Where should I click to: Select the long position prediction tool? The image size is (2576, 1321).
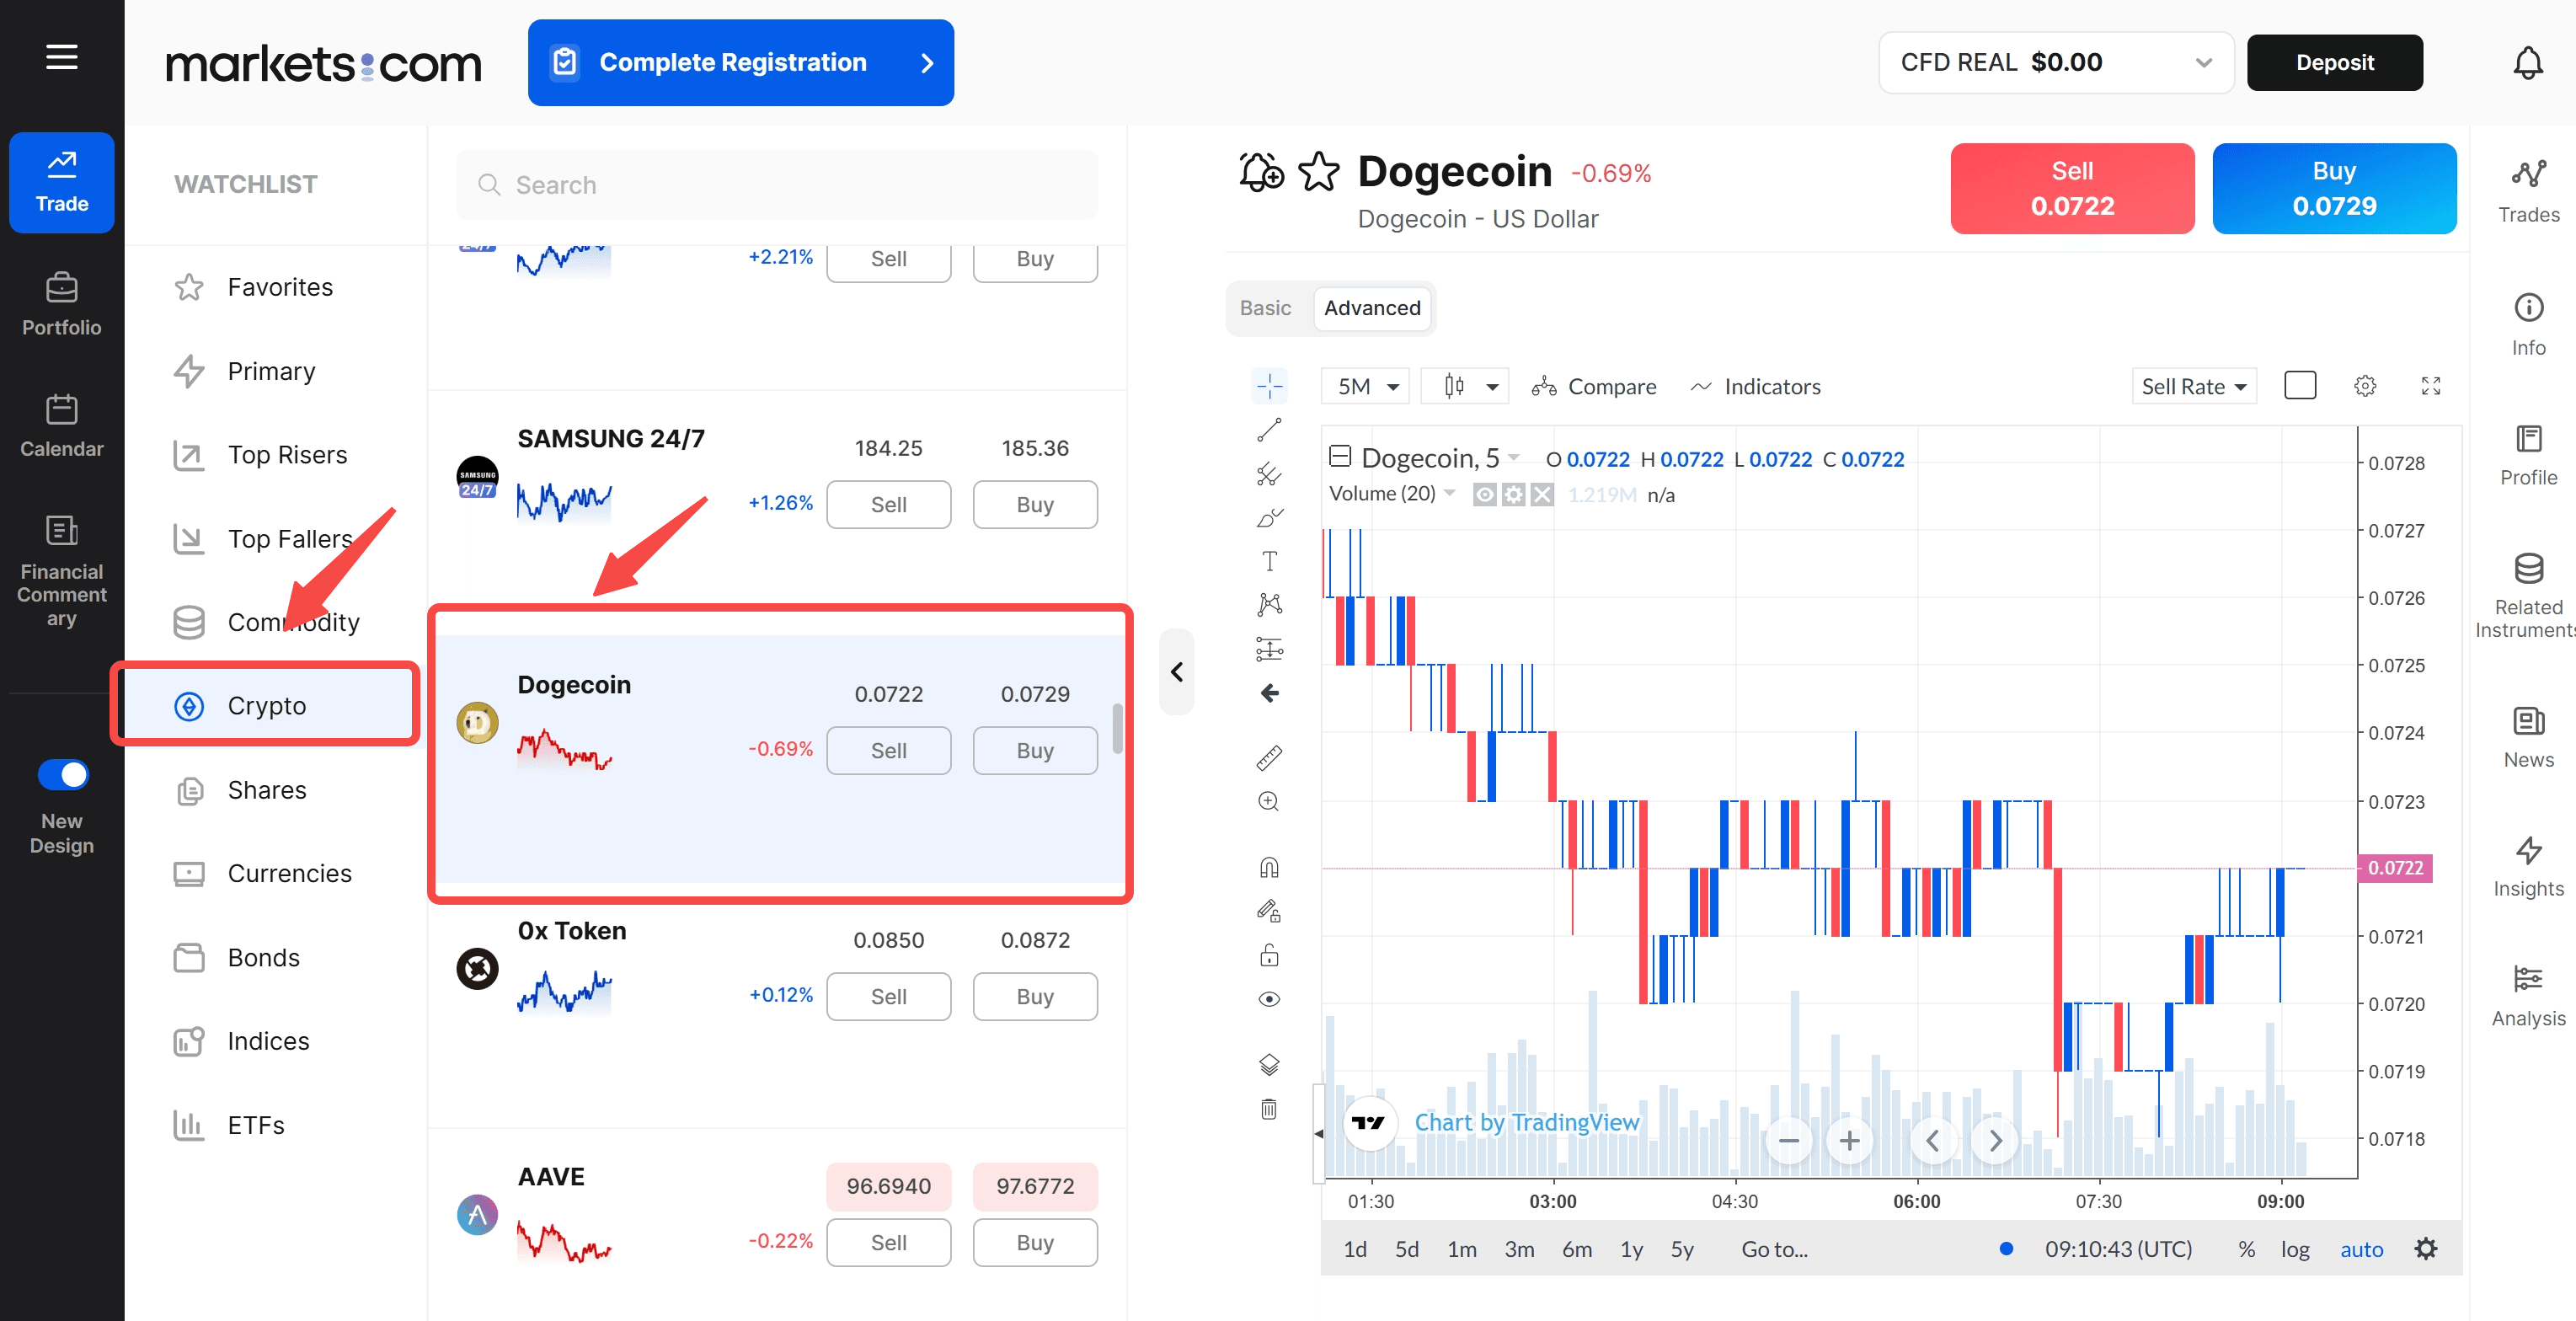tap(1269, 649)
